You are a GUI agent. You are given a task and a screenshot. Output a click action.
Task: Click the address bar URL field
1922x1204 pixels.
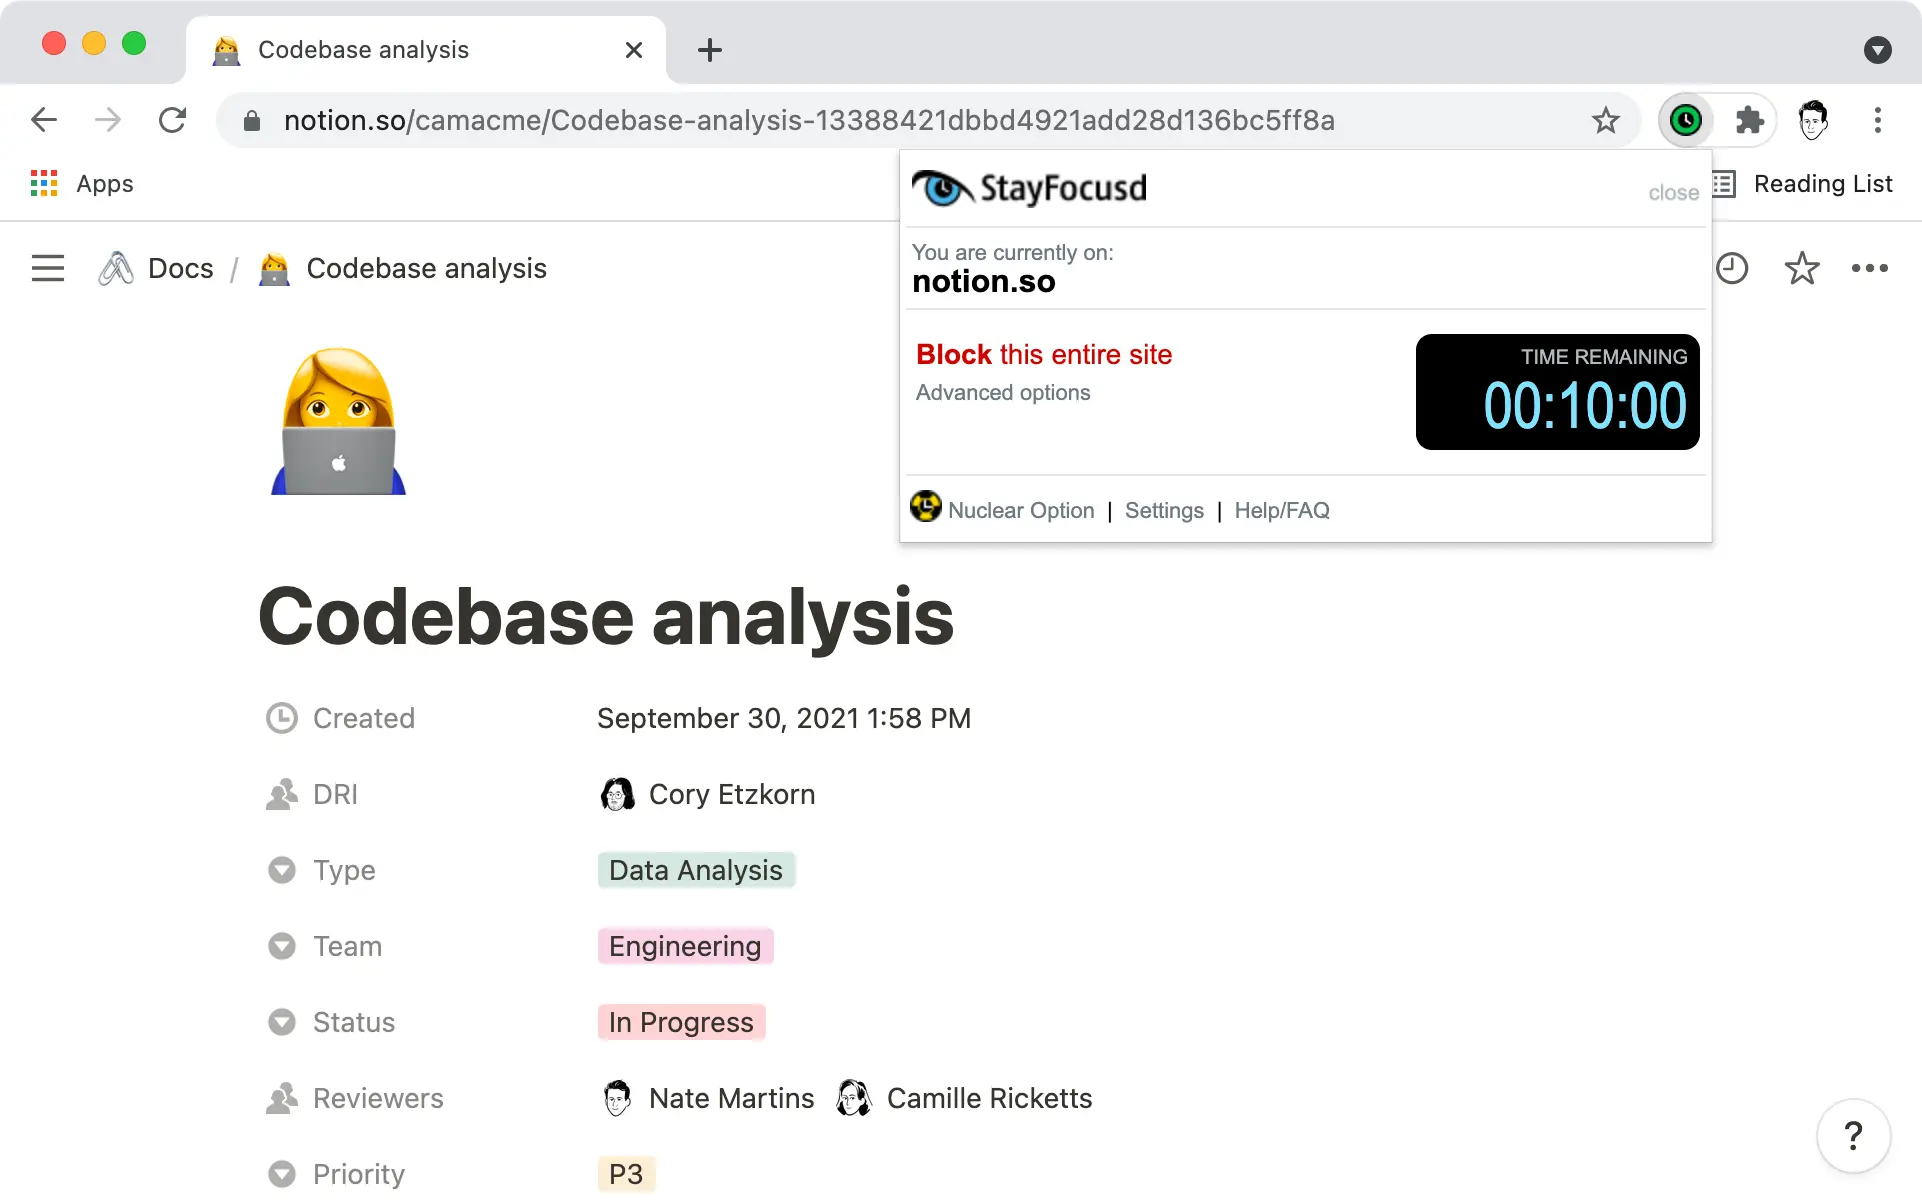808,121
